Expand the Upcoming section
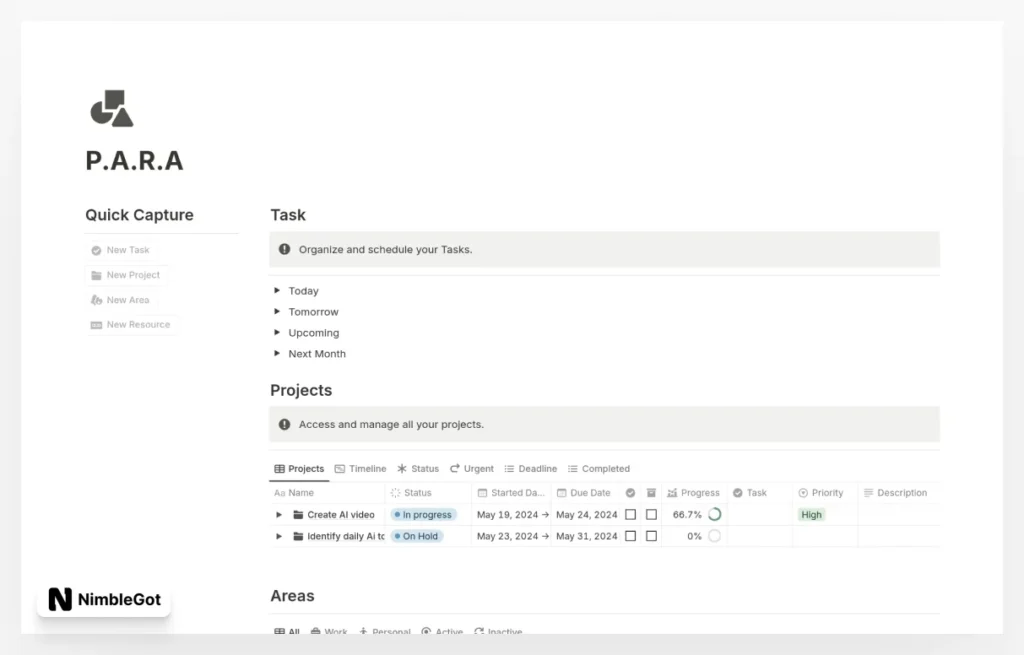 pyautogui.click(x=277, y=332)
